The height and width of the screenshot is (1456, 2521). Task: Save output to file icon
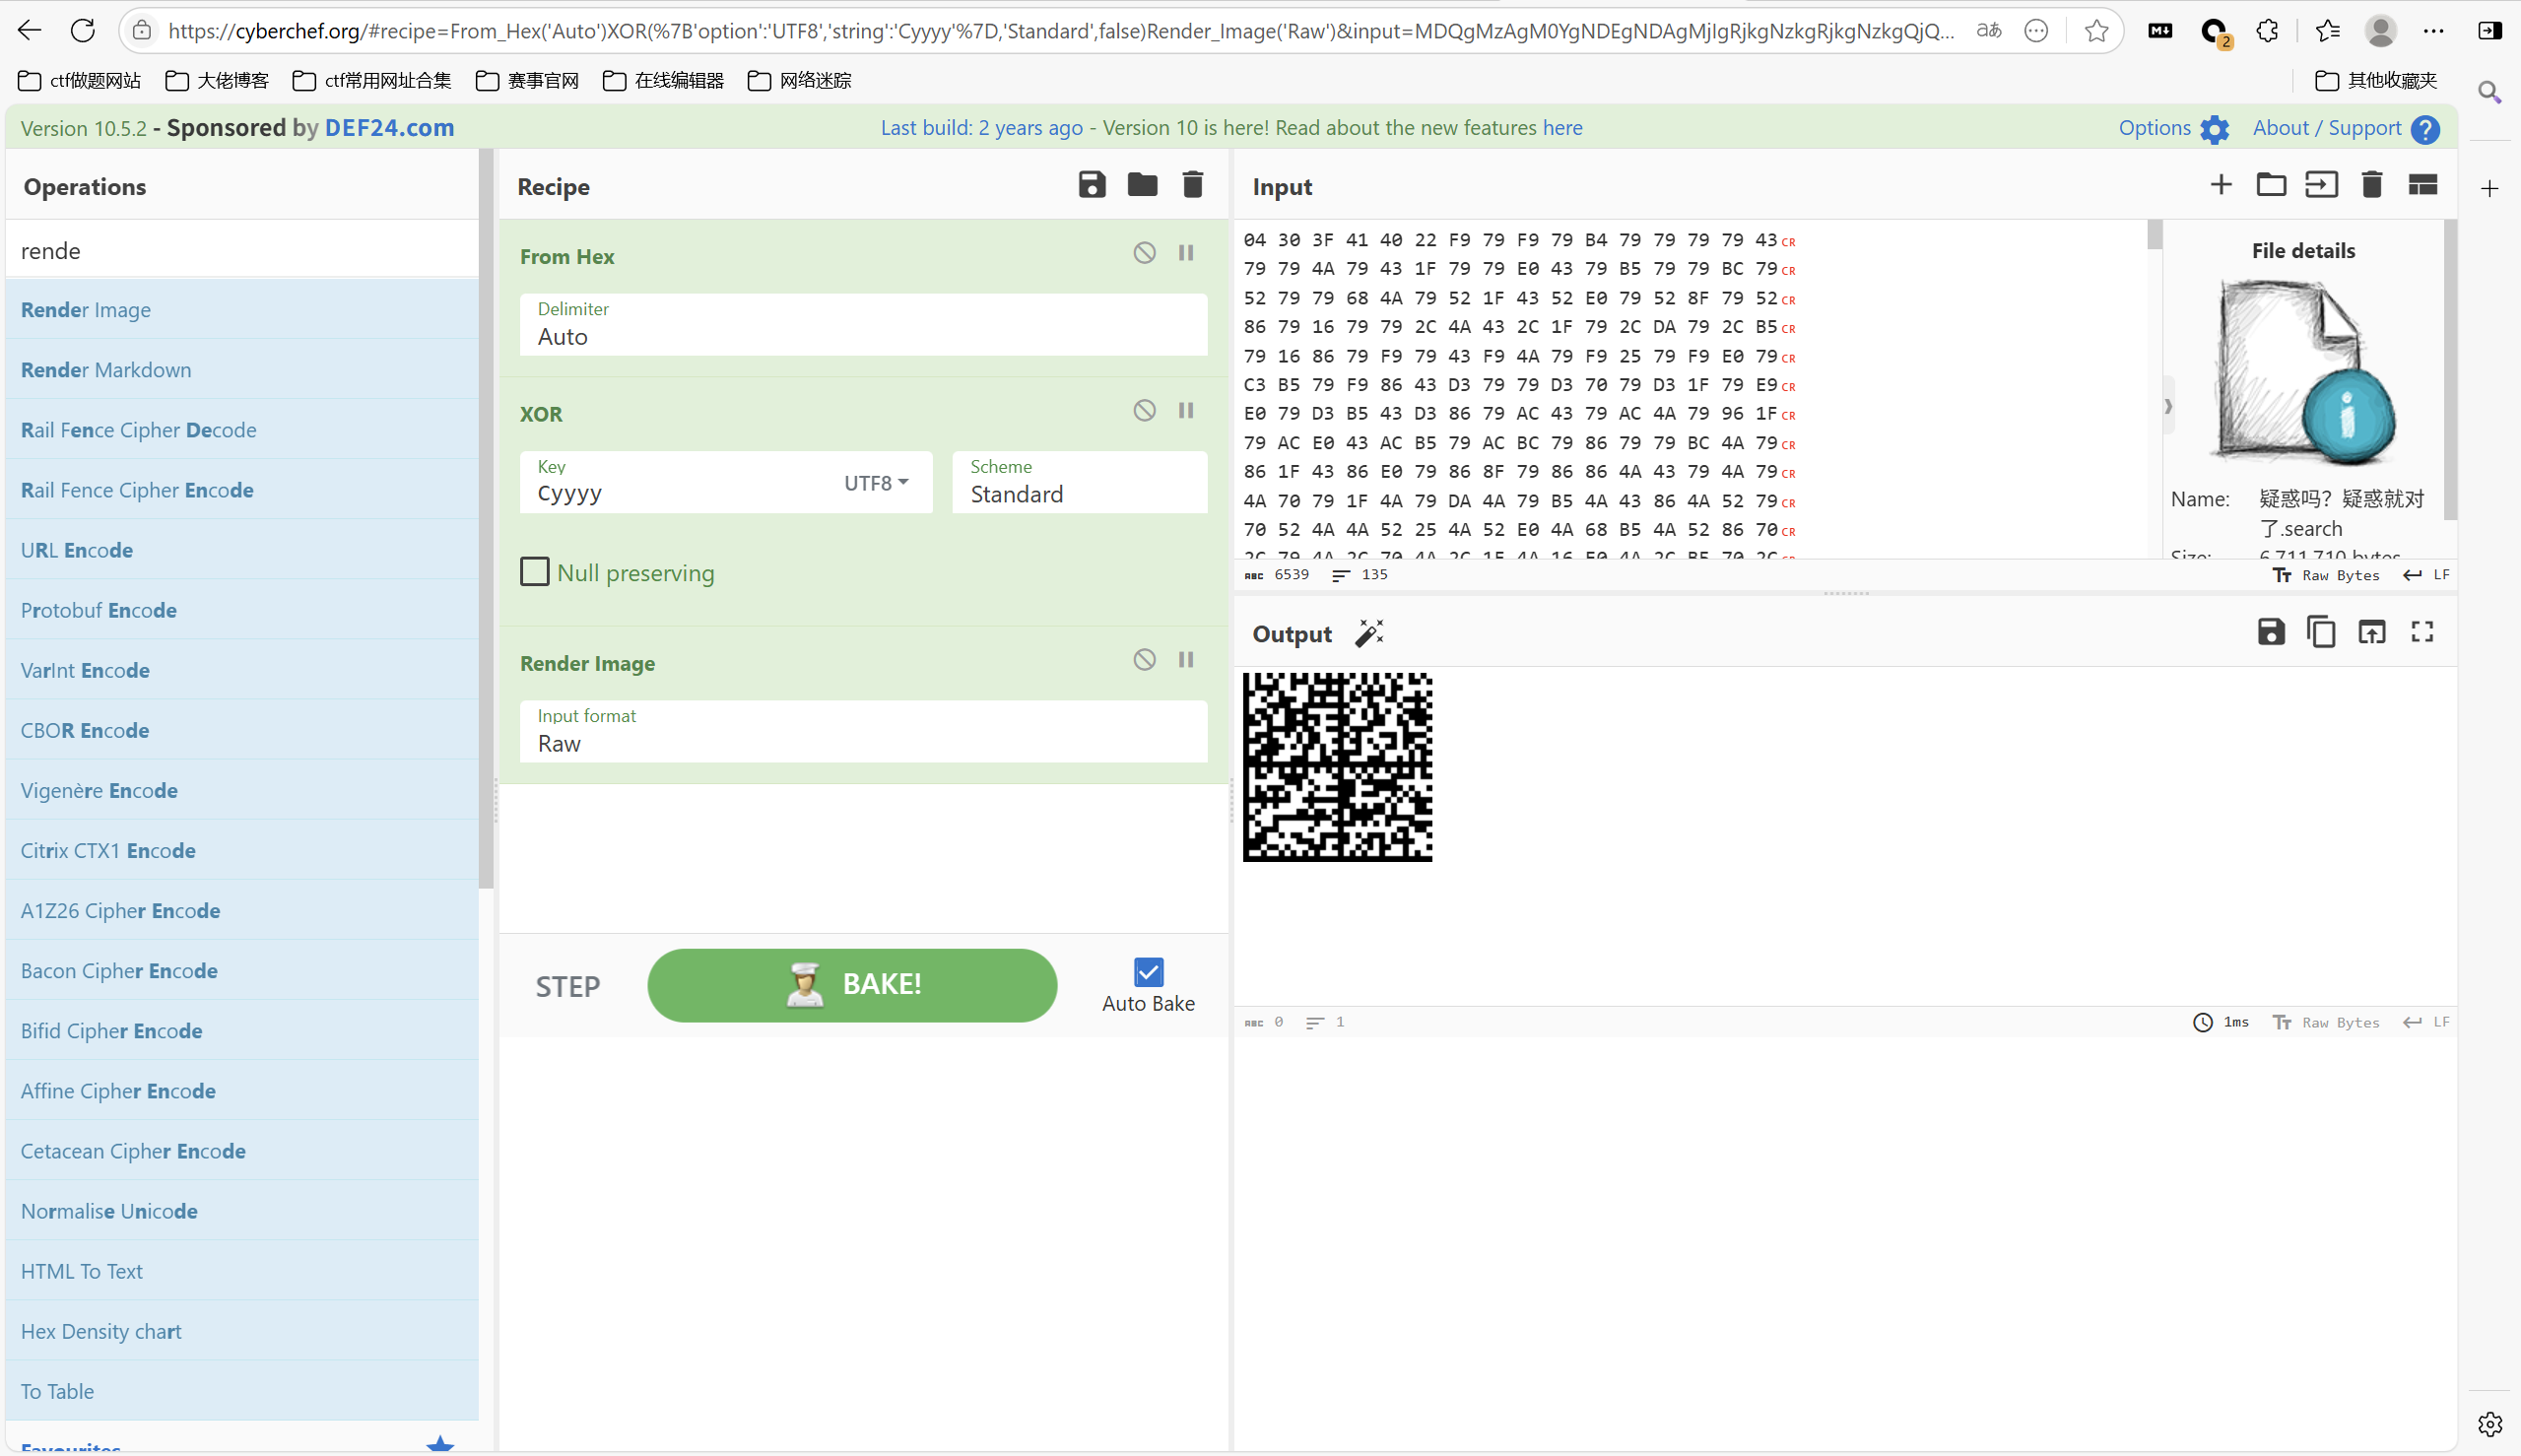pyautogui.click(x=2271, y=632)
